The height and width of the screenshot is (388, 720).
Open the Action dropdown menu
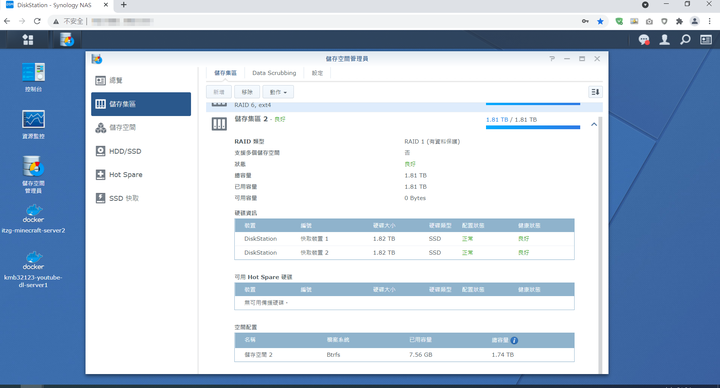[278, 92]
